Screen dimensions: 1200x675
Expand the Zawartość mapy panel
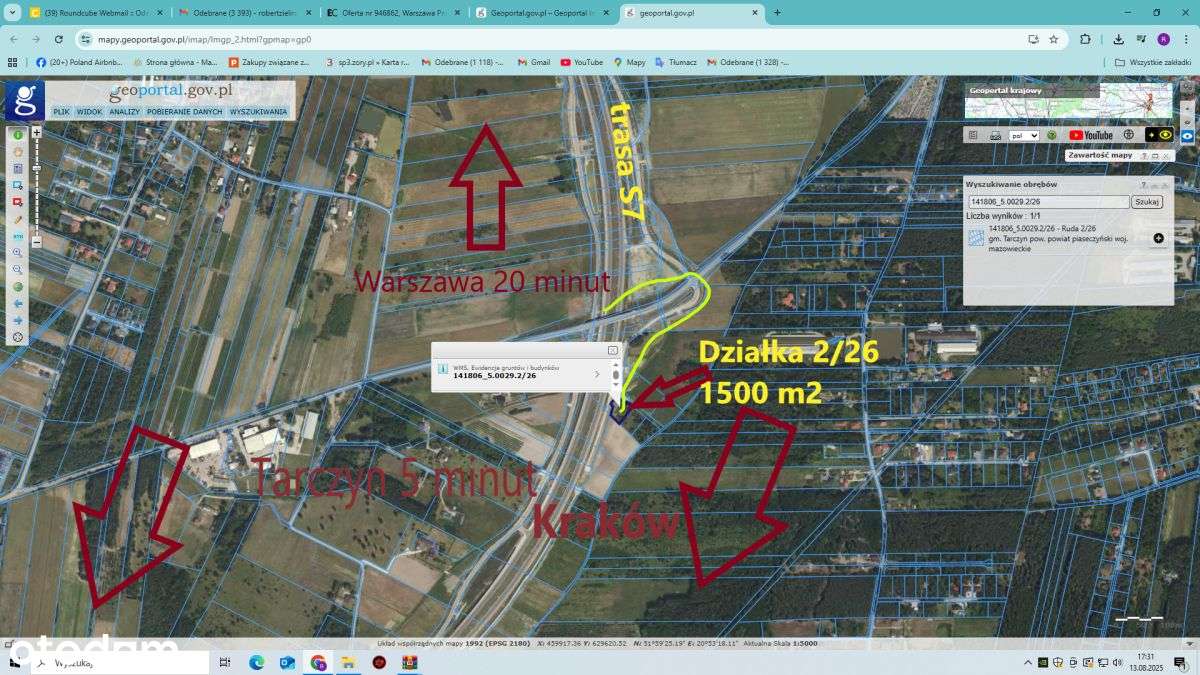(1155, 156)
